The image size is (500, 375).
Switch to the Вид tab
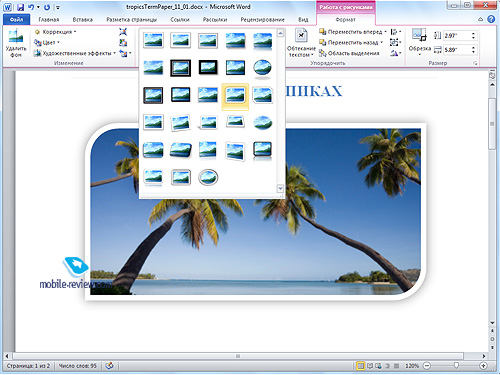point(303,19)
